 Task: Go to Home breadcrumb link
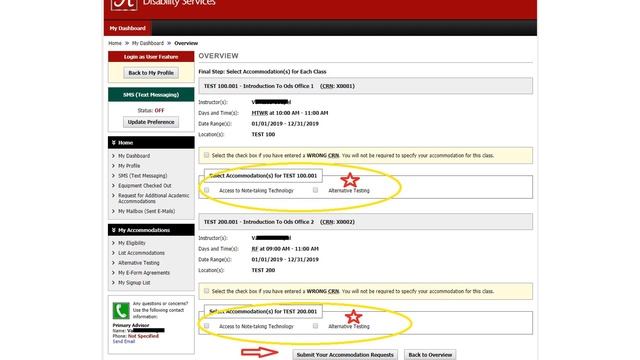pyautogui.click(x=115, y=43)
